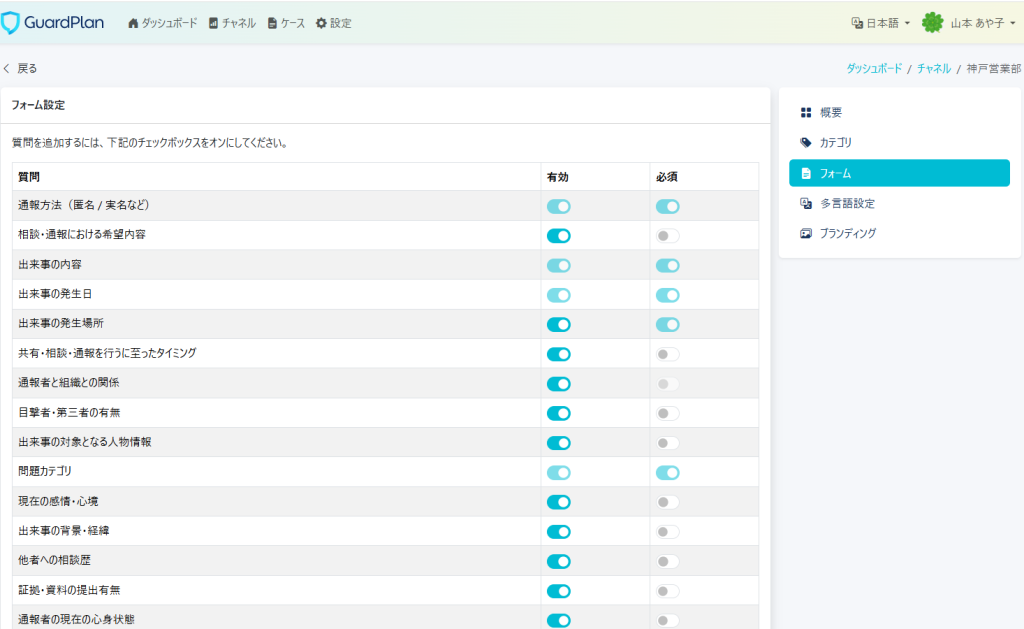The width and height of the screenshot is (1024, 629).
Task: Click the チャネル chart icon in navbar
Action: pyautogui.click(x=213, y=23)
